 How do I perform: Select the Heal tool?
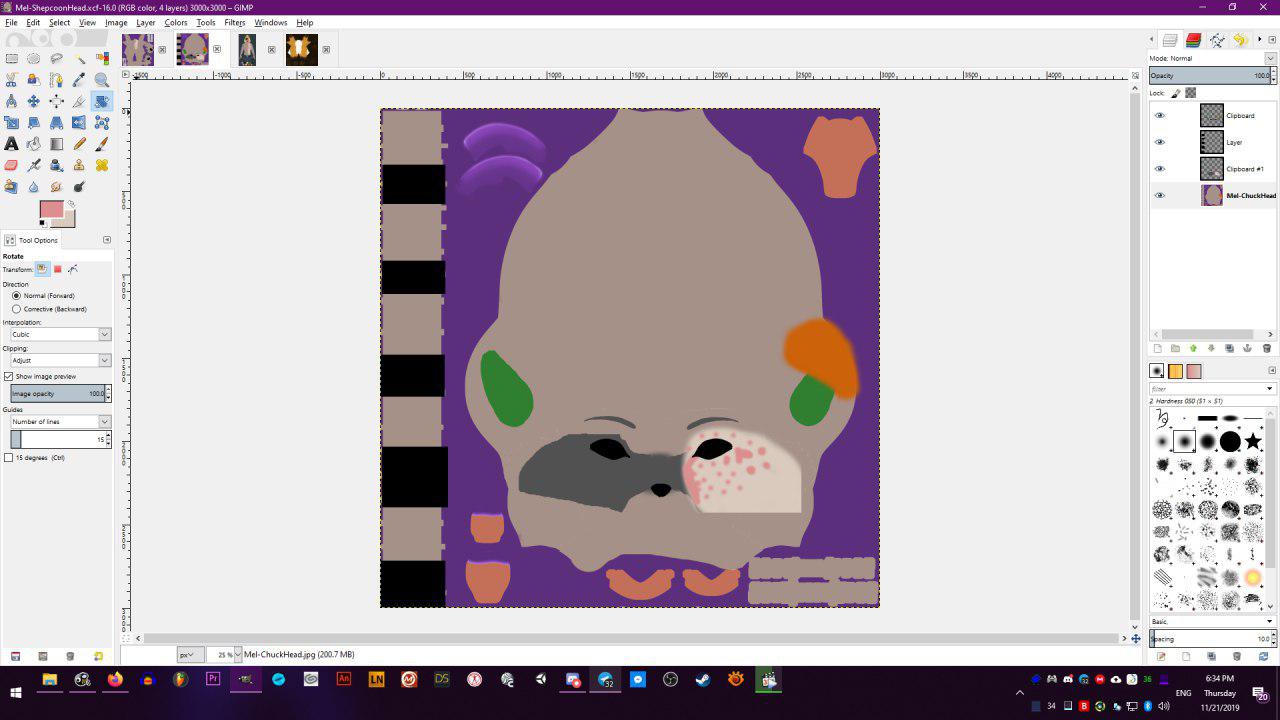(x=101, y=165)
